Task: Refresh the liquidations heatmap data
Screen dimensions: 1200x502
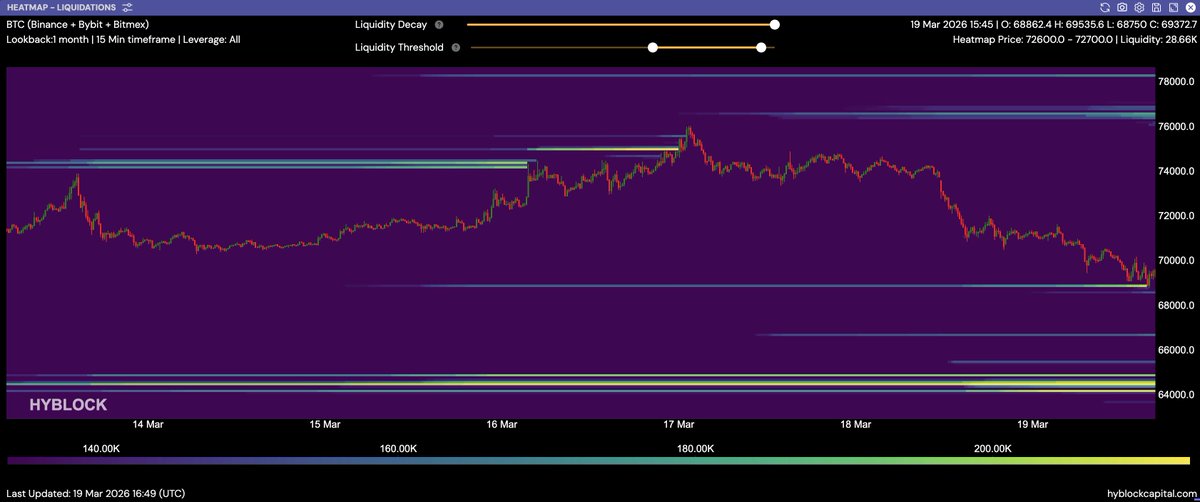Action: (x=1105, y=7)
